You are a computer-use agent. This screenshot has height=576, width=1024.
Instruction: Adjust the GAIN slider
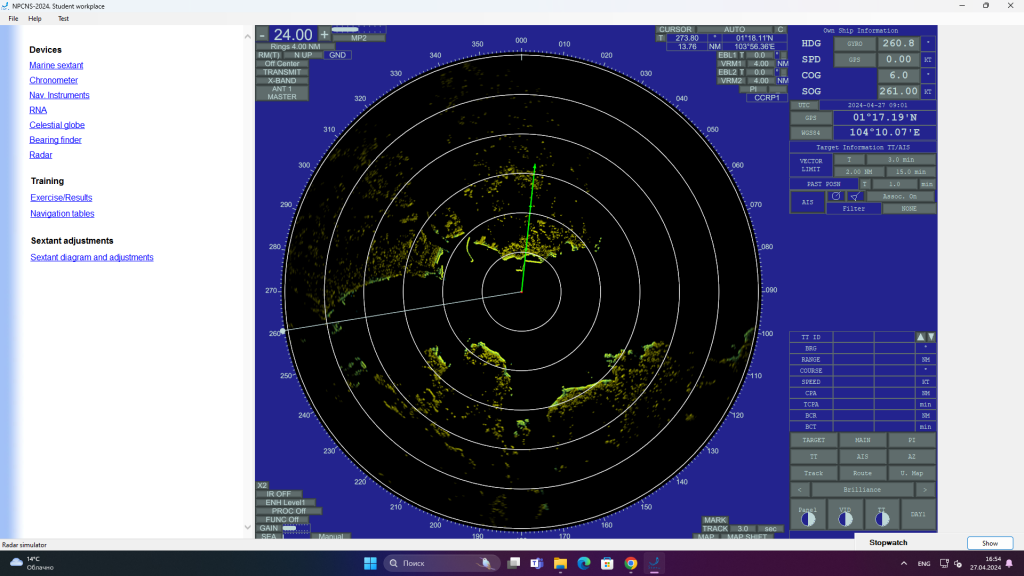pos(296,528)
